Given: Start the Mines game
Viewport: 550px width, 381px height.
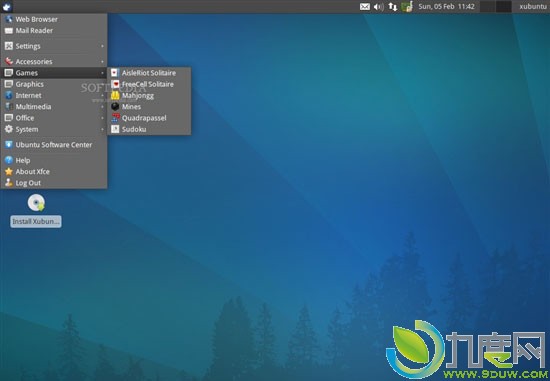Looking at the screenshot, I should (149, 107).
